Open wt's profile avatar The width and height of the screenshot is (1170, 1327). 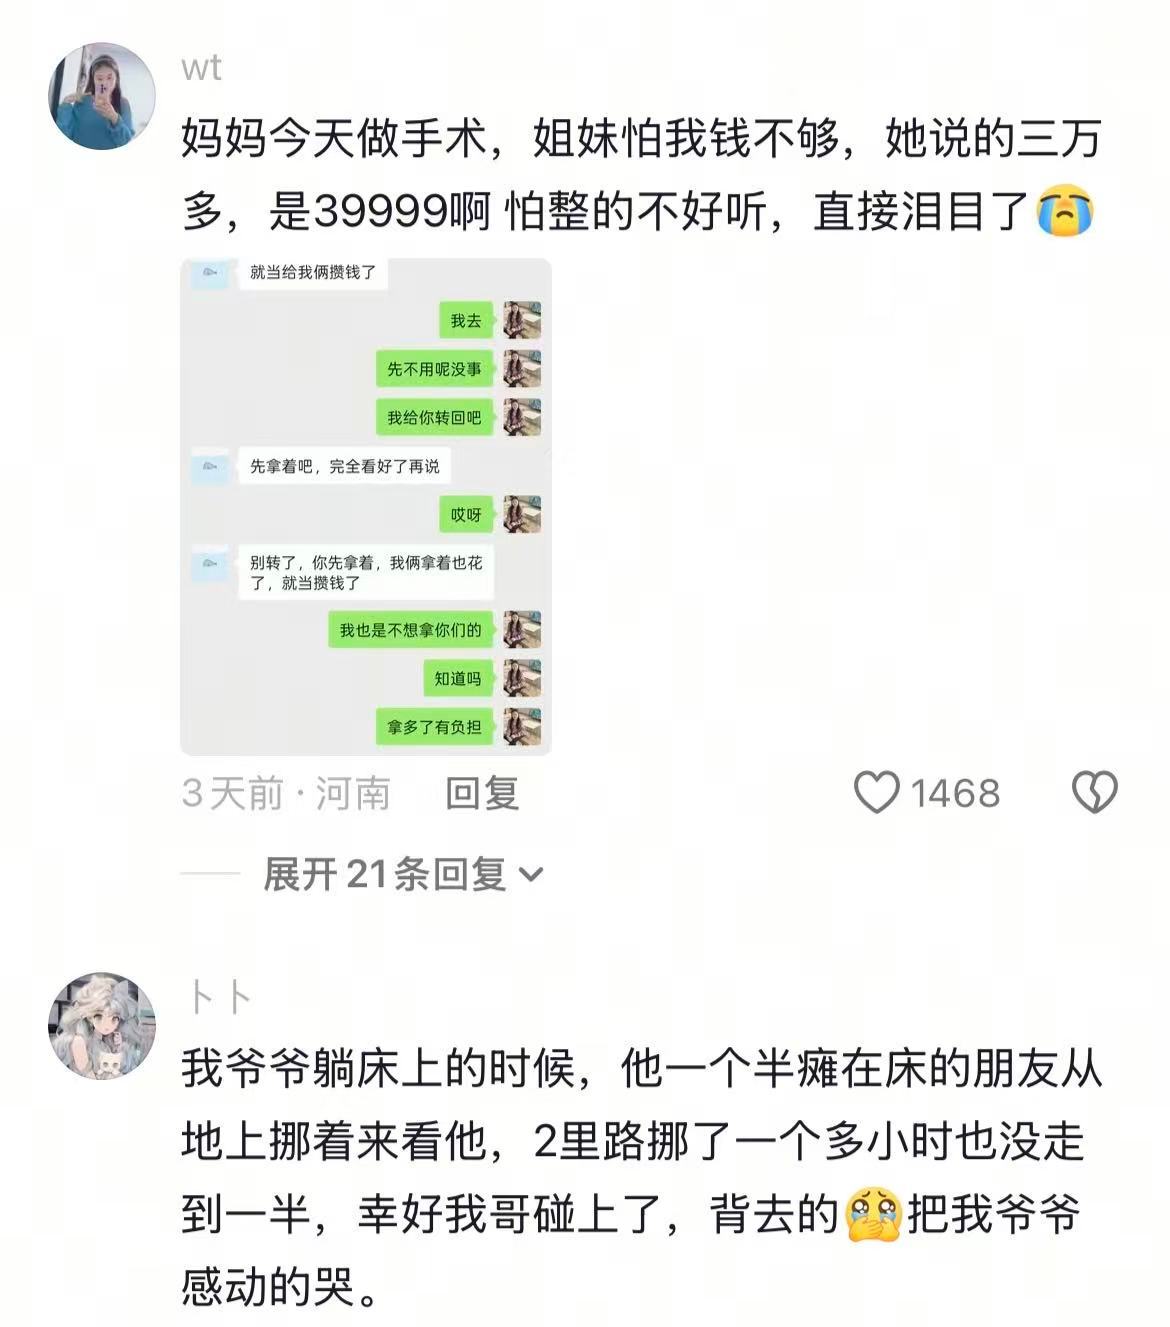tap(102, 96)
